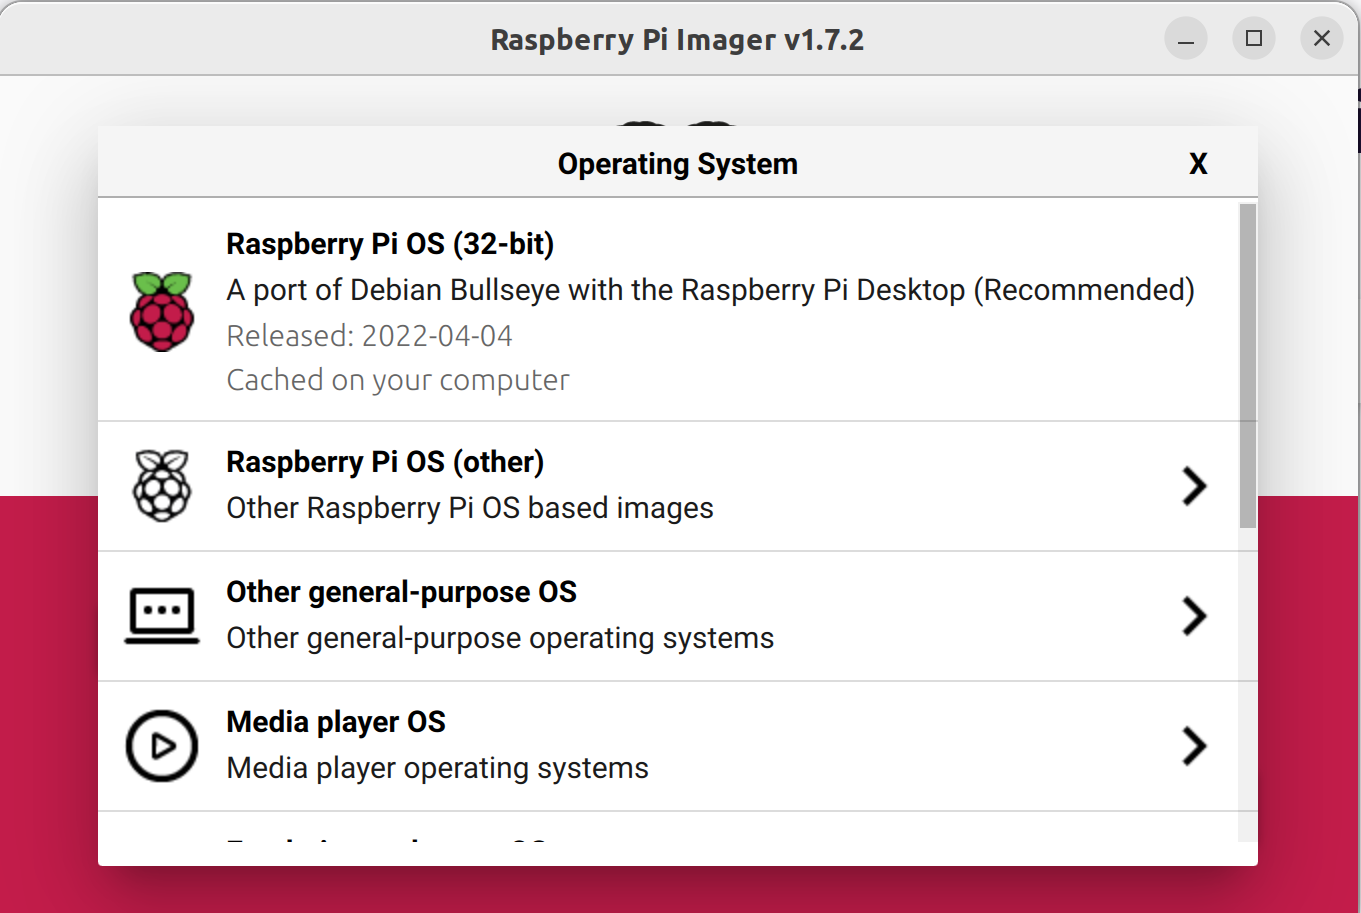Image resolution: width=1361 pixels, height=913 pixels.
Task: Click the 'Operating System' dialog heading
Action: [x=678, y=164]
